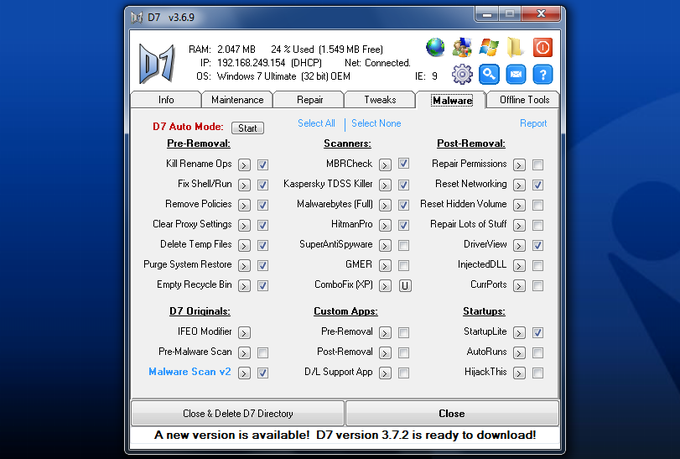Image resolution: width=680 pixels, height=459 pixels.
Task: Click Close & Delete D7 Directory
Action: [x=238, y=413]
